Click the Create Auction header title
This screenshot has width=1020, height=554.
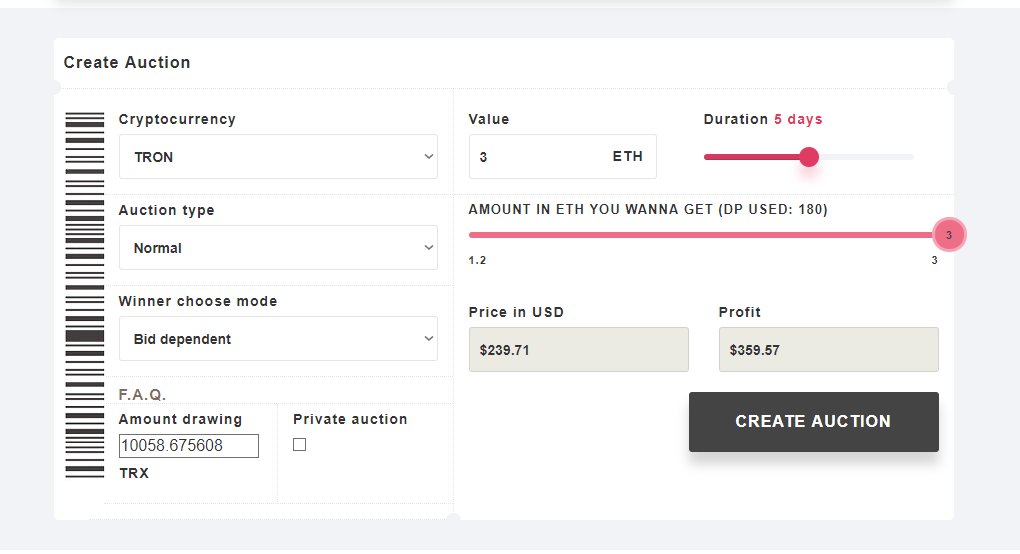(x=127, y=62)
